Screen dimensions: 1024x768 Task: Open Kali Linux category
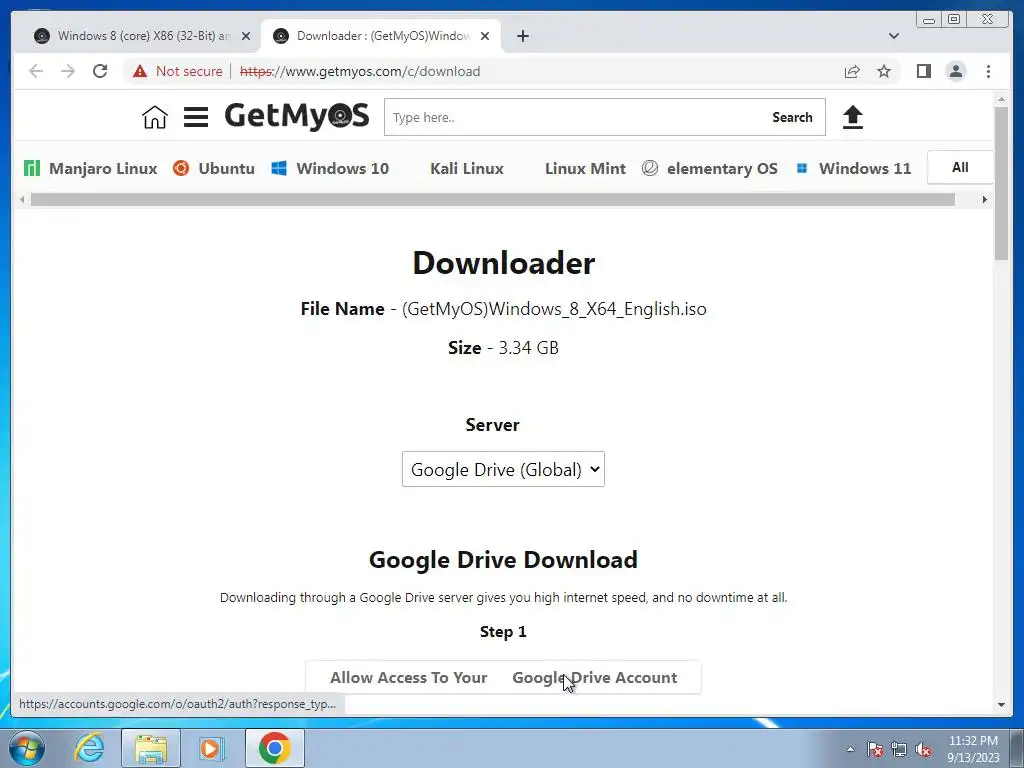(x=467, y=168)
